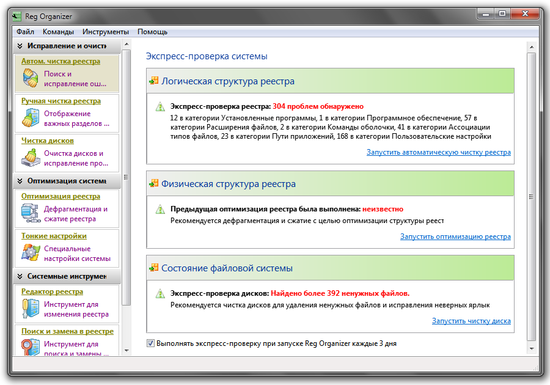
Task: Click the main panel vertical scrollbar thumb
Action: 531,196
